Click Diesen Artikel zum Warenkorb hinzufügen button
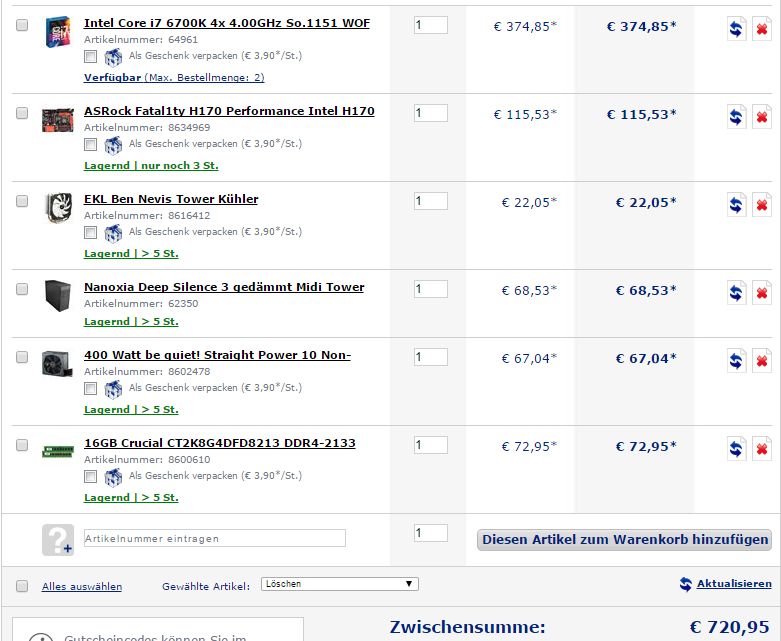Viewport: 781px width, 641px height. click(x=625, y=540)
